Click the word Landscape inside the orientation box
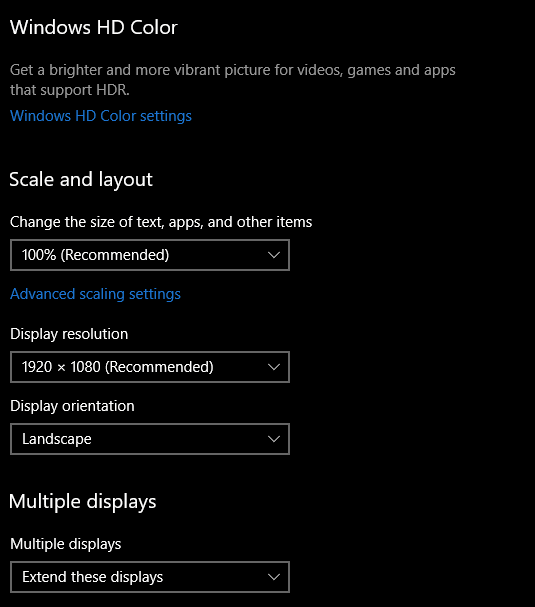This screenshot has height=607, width=535. (x=57, y=439)
